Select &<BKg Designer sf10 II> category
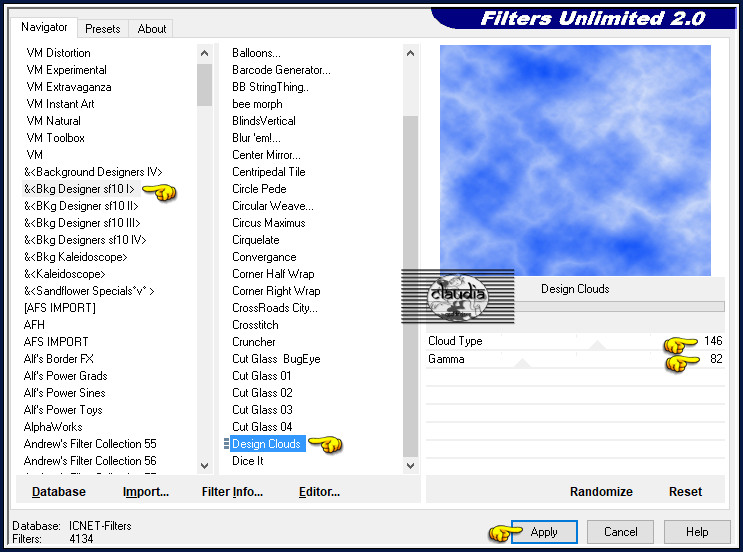Image resolution: width=743 pixels, height=552 pixels. (x=81, y=206)
